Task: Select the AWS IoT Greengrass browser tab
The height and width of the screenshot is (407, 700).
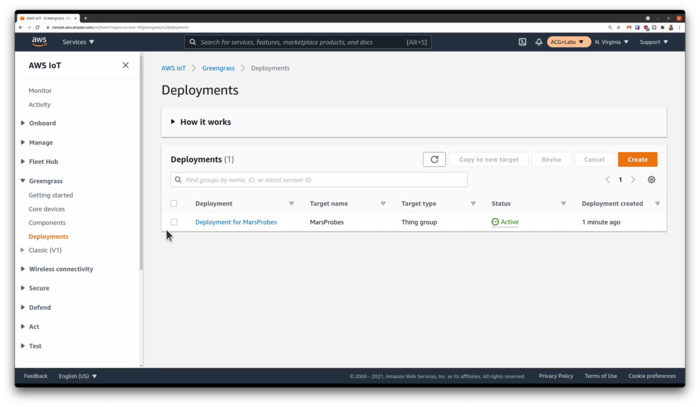Action: point(48,18)
